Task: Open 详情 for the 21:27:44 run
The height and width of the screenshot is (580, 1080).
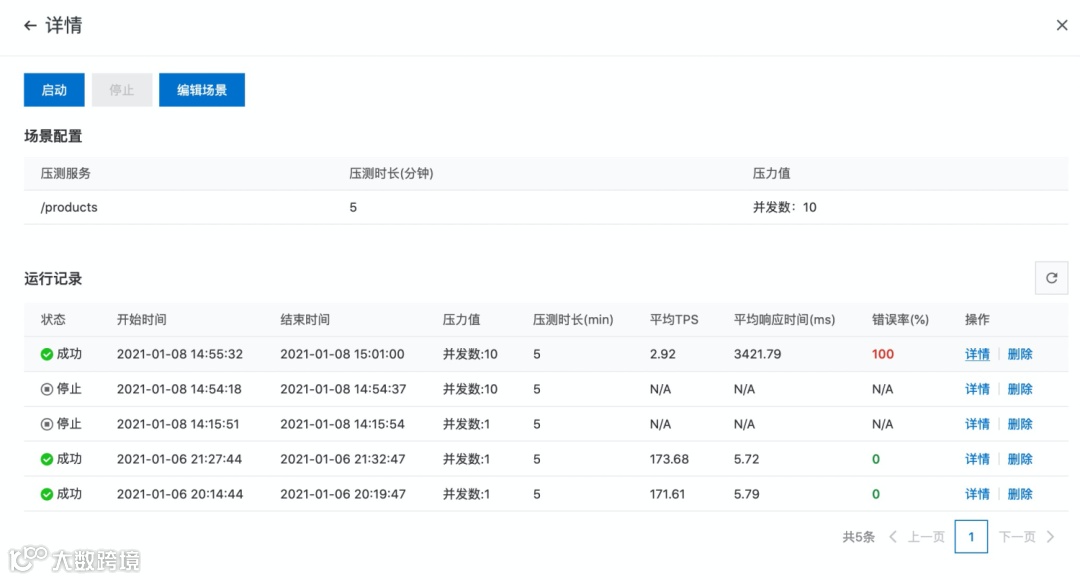Action: pyautogui.click(x=977, y=459)
